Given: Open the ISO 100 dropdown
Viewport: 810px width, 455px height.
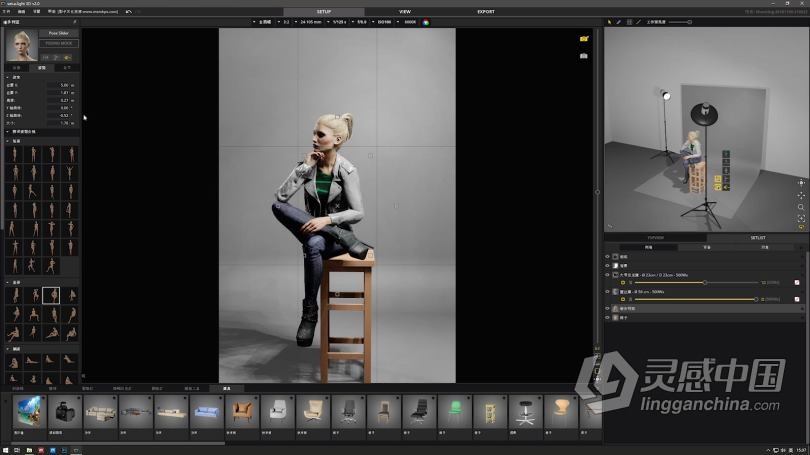Looking at the screenshot, I should [382, 22].
